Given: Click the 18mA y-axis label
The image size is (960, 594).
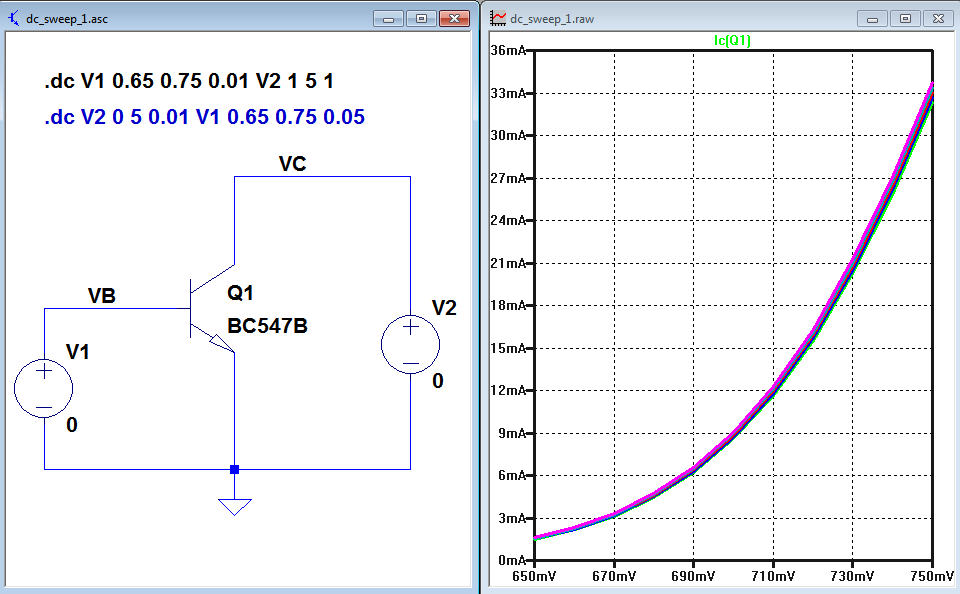Looking at the screenshot, I should click(509, 306).
